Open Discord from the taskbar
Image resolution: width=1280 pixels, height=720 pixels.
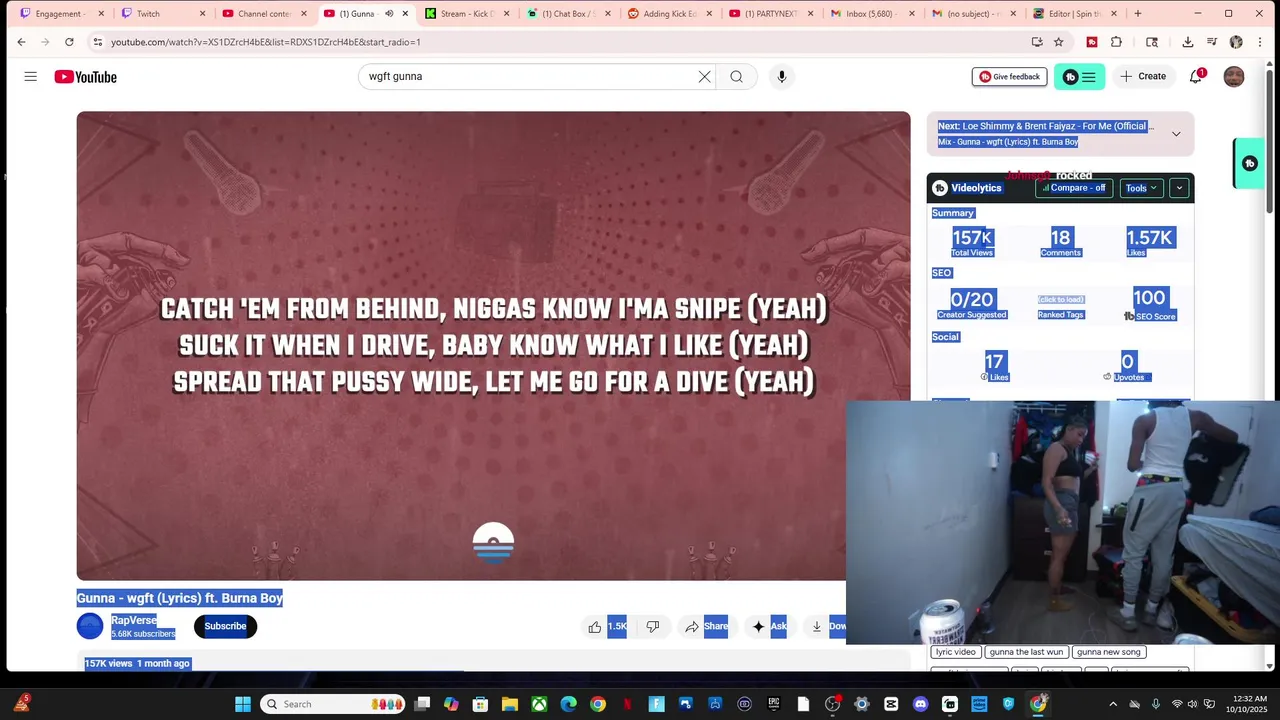(921, 704)
